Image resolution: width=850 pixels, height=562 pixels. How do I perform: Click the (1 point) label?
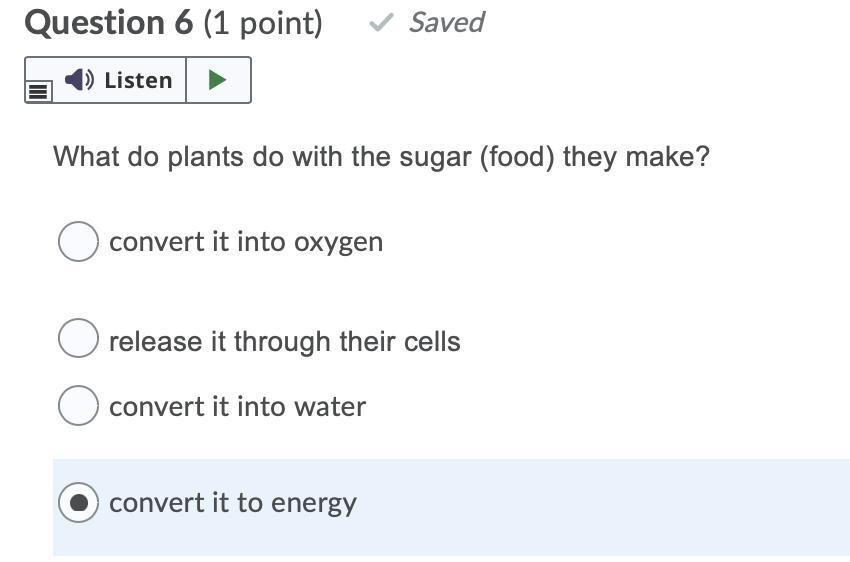click(263, 23)
